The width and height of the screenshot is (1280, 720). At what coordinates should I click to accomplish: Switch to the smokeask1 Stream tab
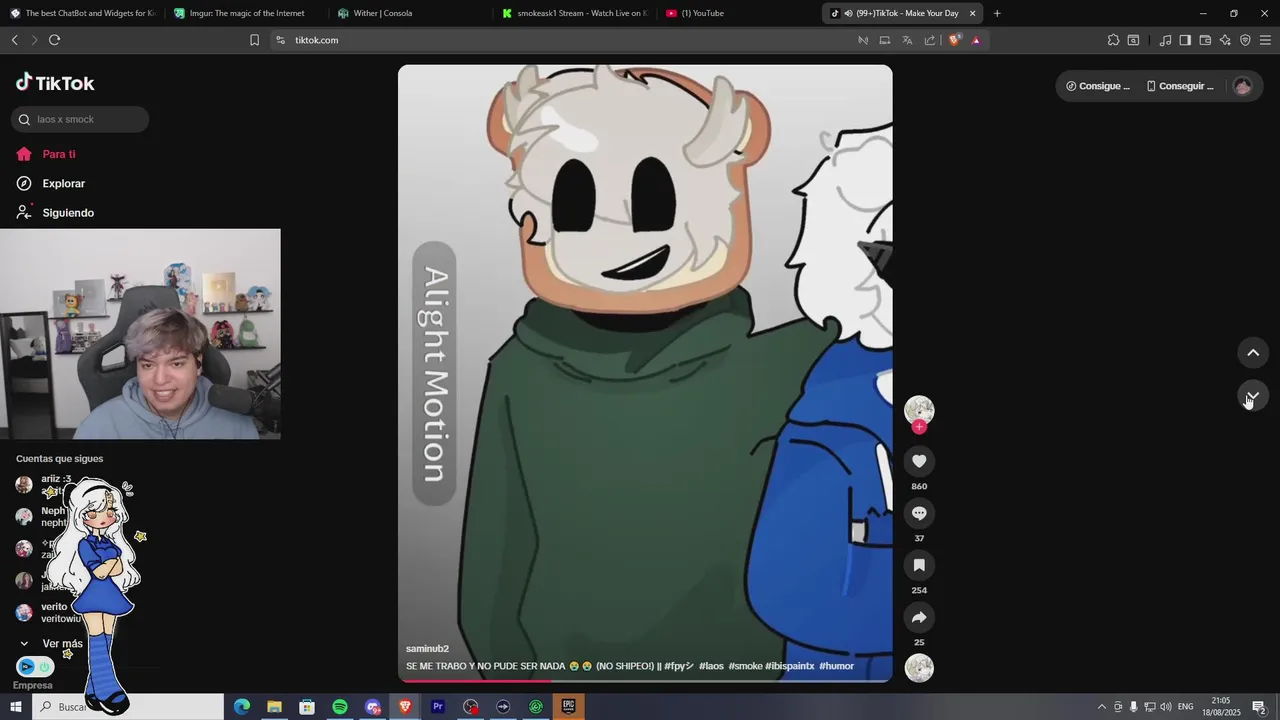pos(574,13)
